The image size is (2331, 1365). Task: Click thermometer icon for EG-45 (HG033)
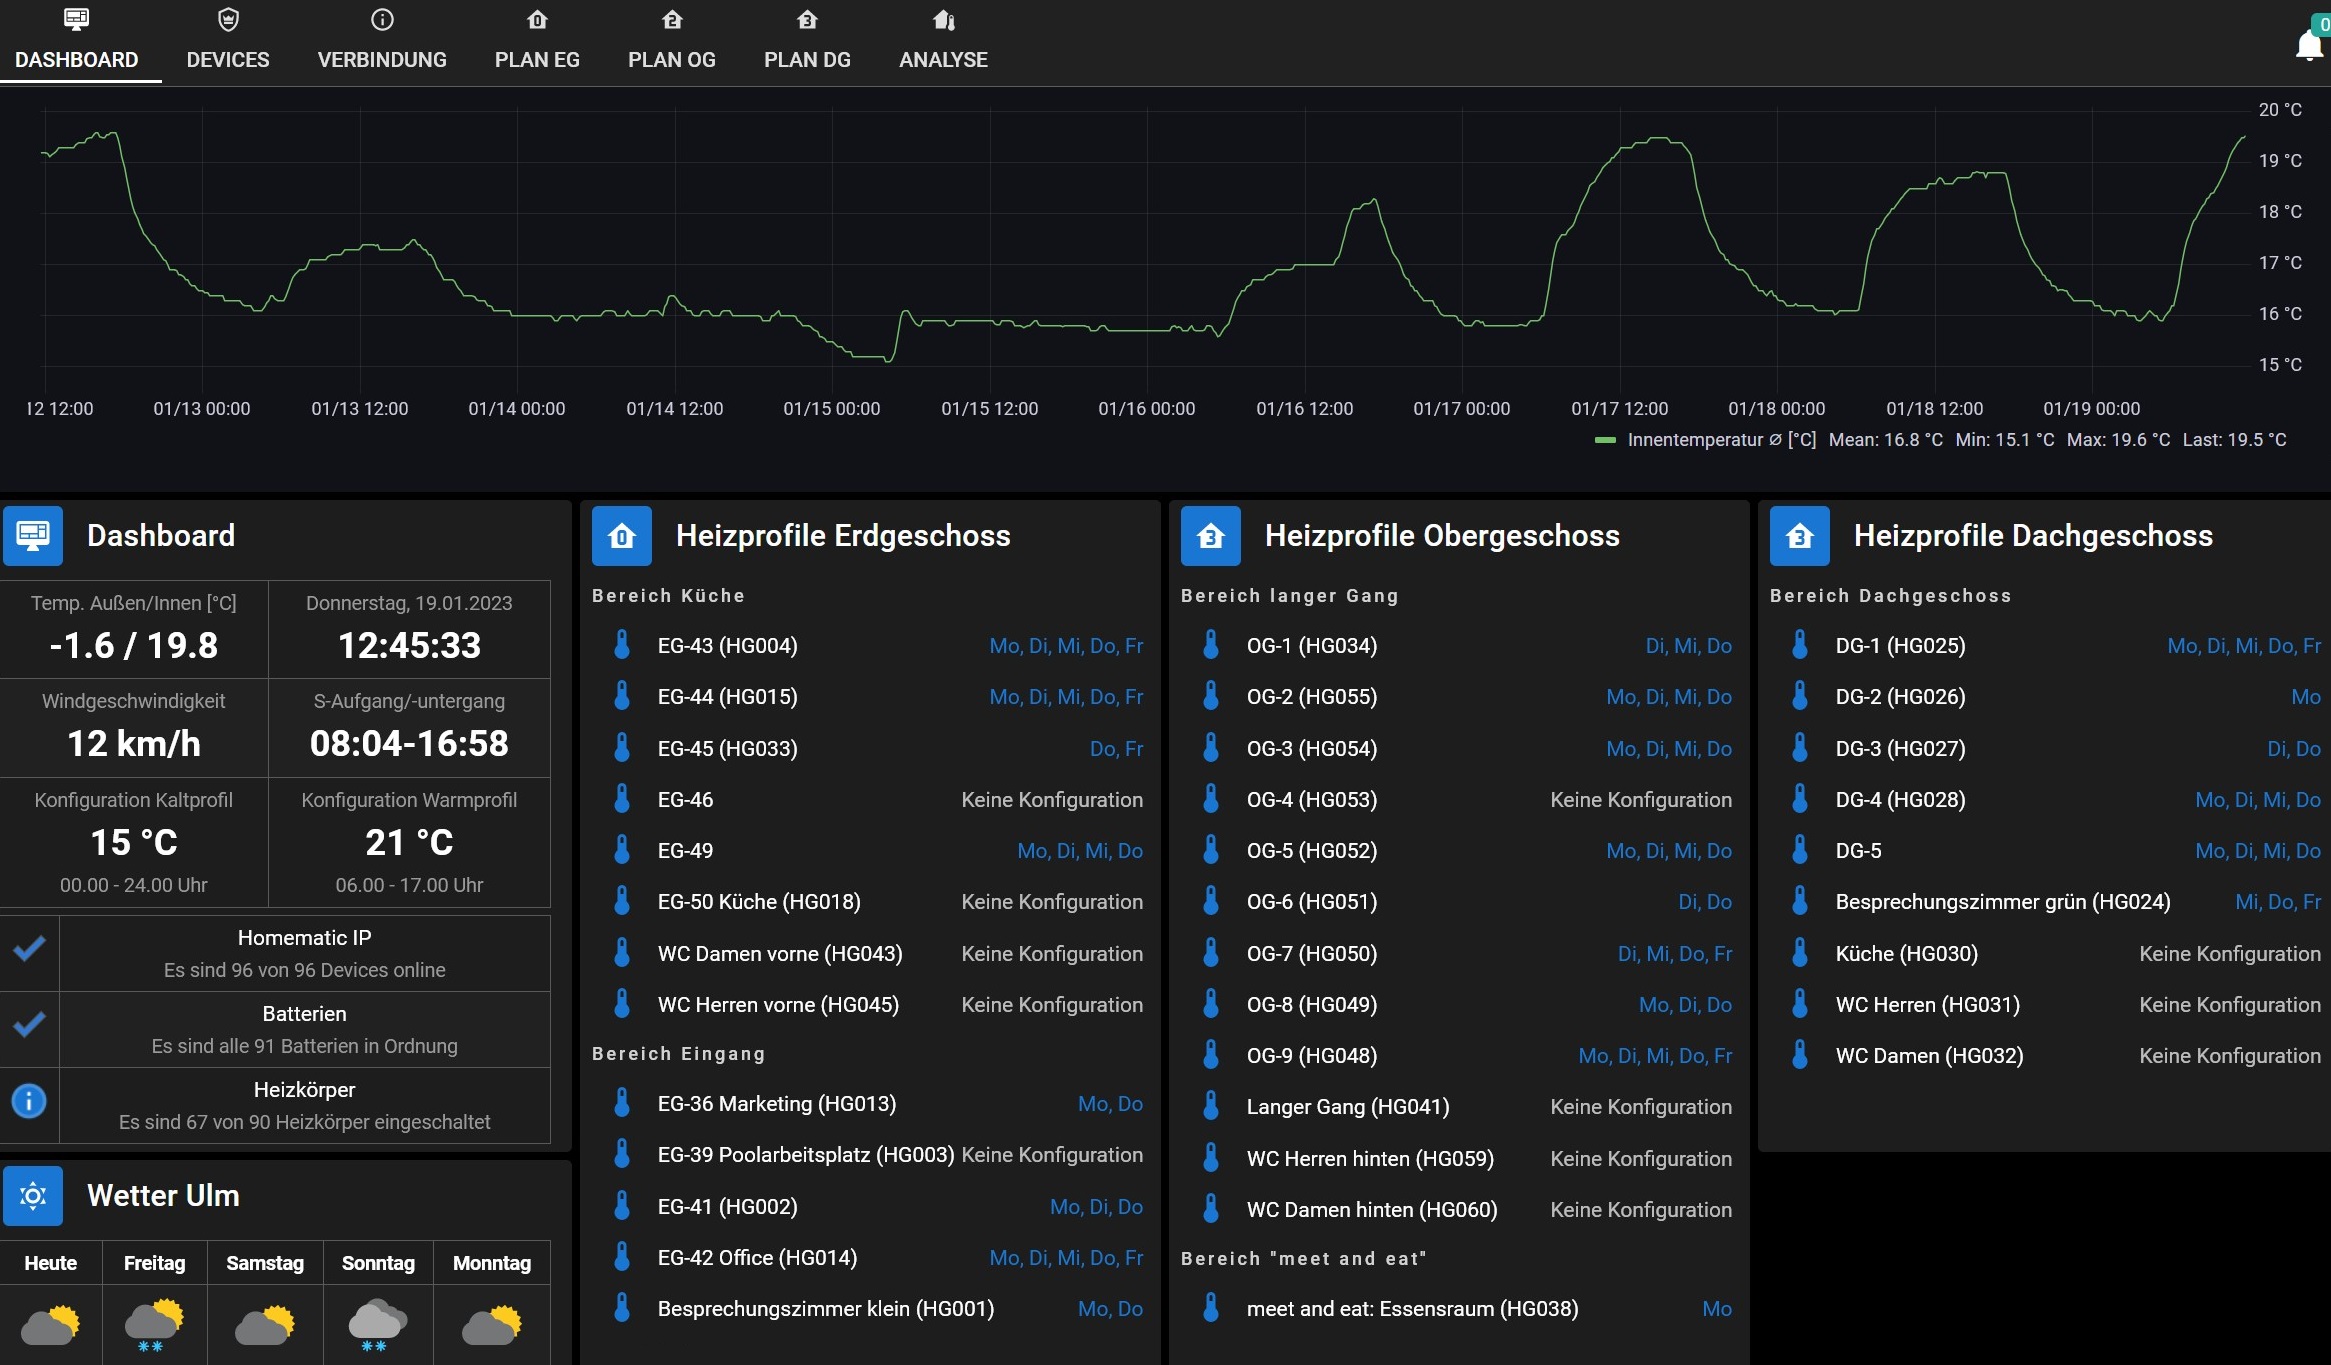coord(622,748)
